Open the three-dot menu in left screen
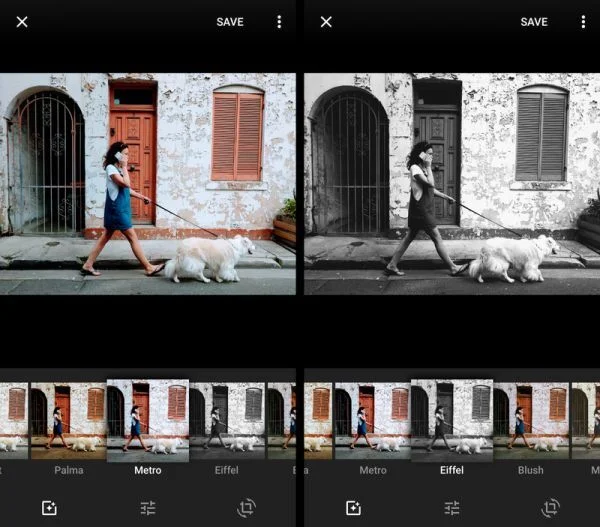 point(279,22)
